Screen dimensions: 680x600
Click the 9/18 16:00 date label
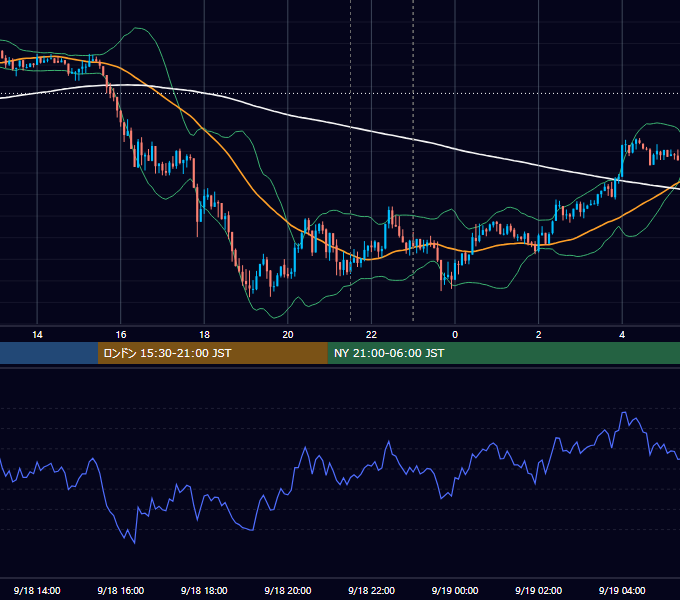[x=121, y=590]
